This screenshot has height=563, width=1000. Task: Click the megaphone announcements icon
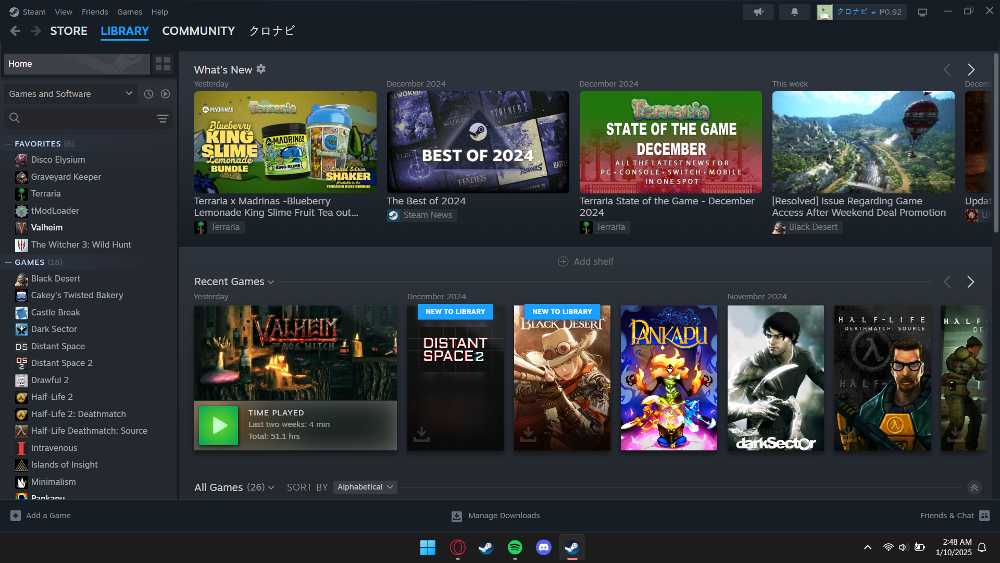click(758, 12)
